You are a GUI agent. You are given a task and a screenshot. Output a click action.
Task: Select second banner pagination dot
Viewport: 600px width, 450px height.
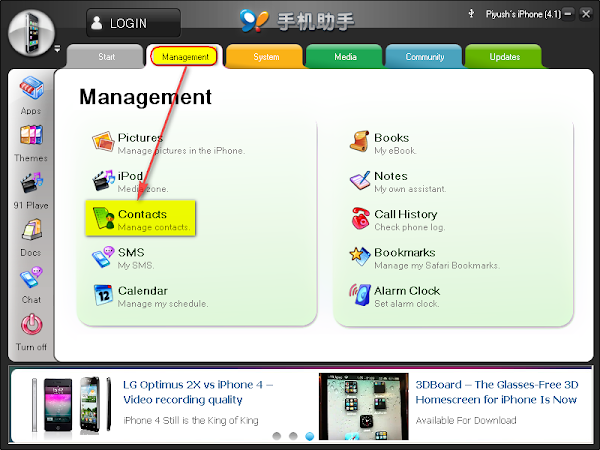click(x=293, y=436)
